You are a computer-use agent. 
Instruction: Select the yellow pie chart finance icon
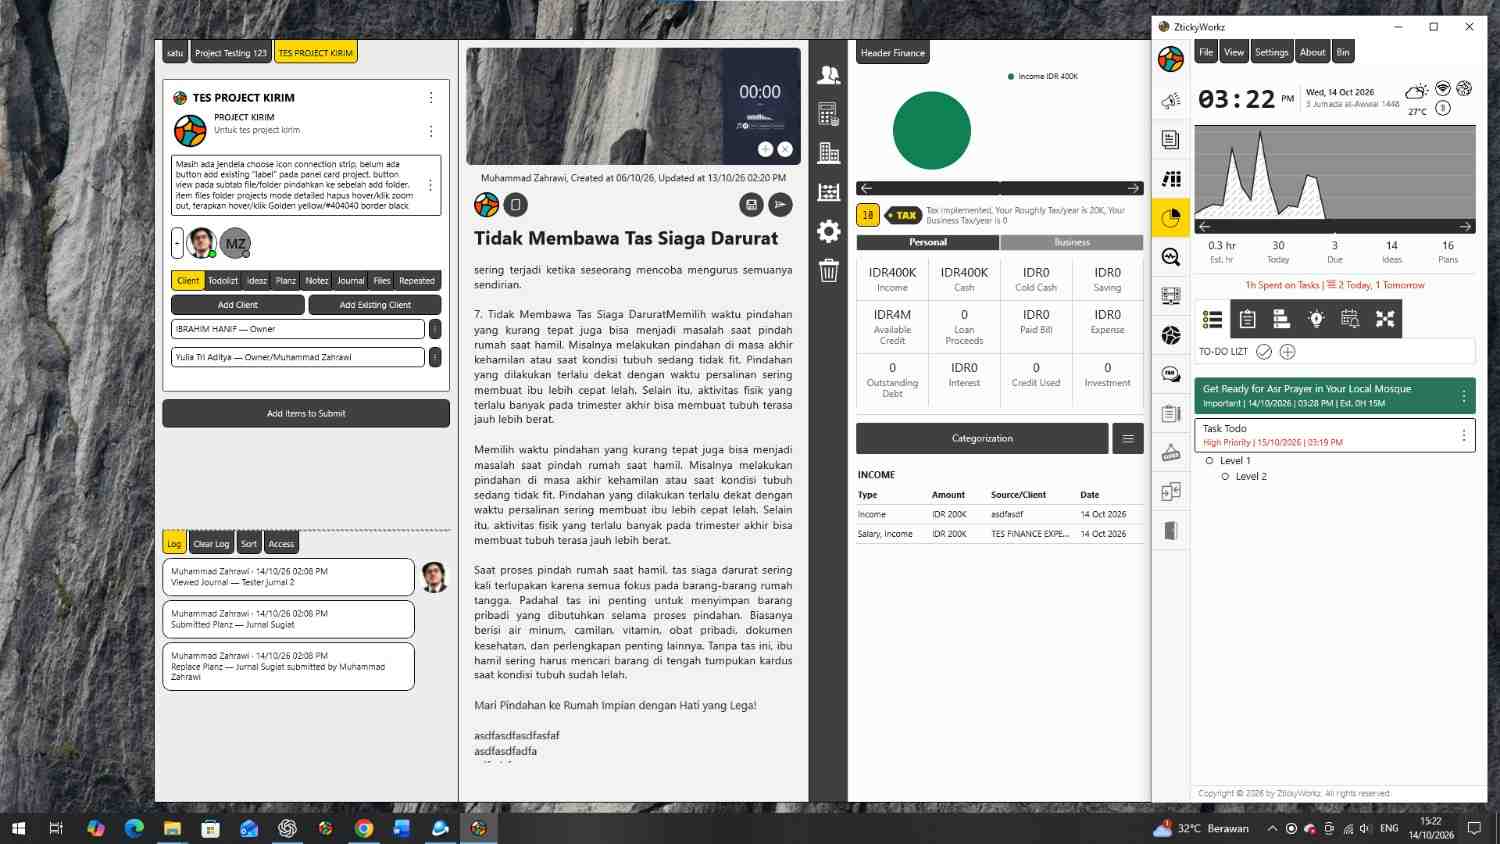point(1170,218)
